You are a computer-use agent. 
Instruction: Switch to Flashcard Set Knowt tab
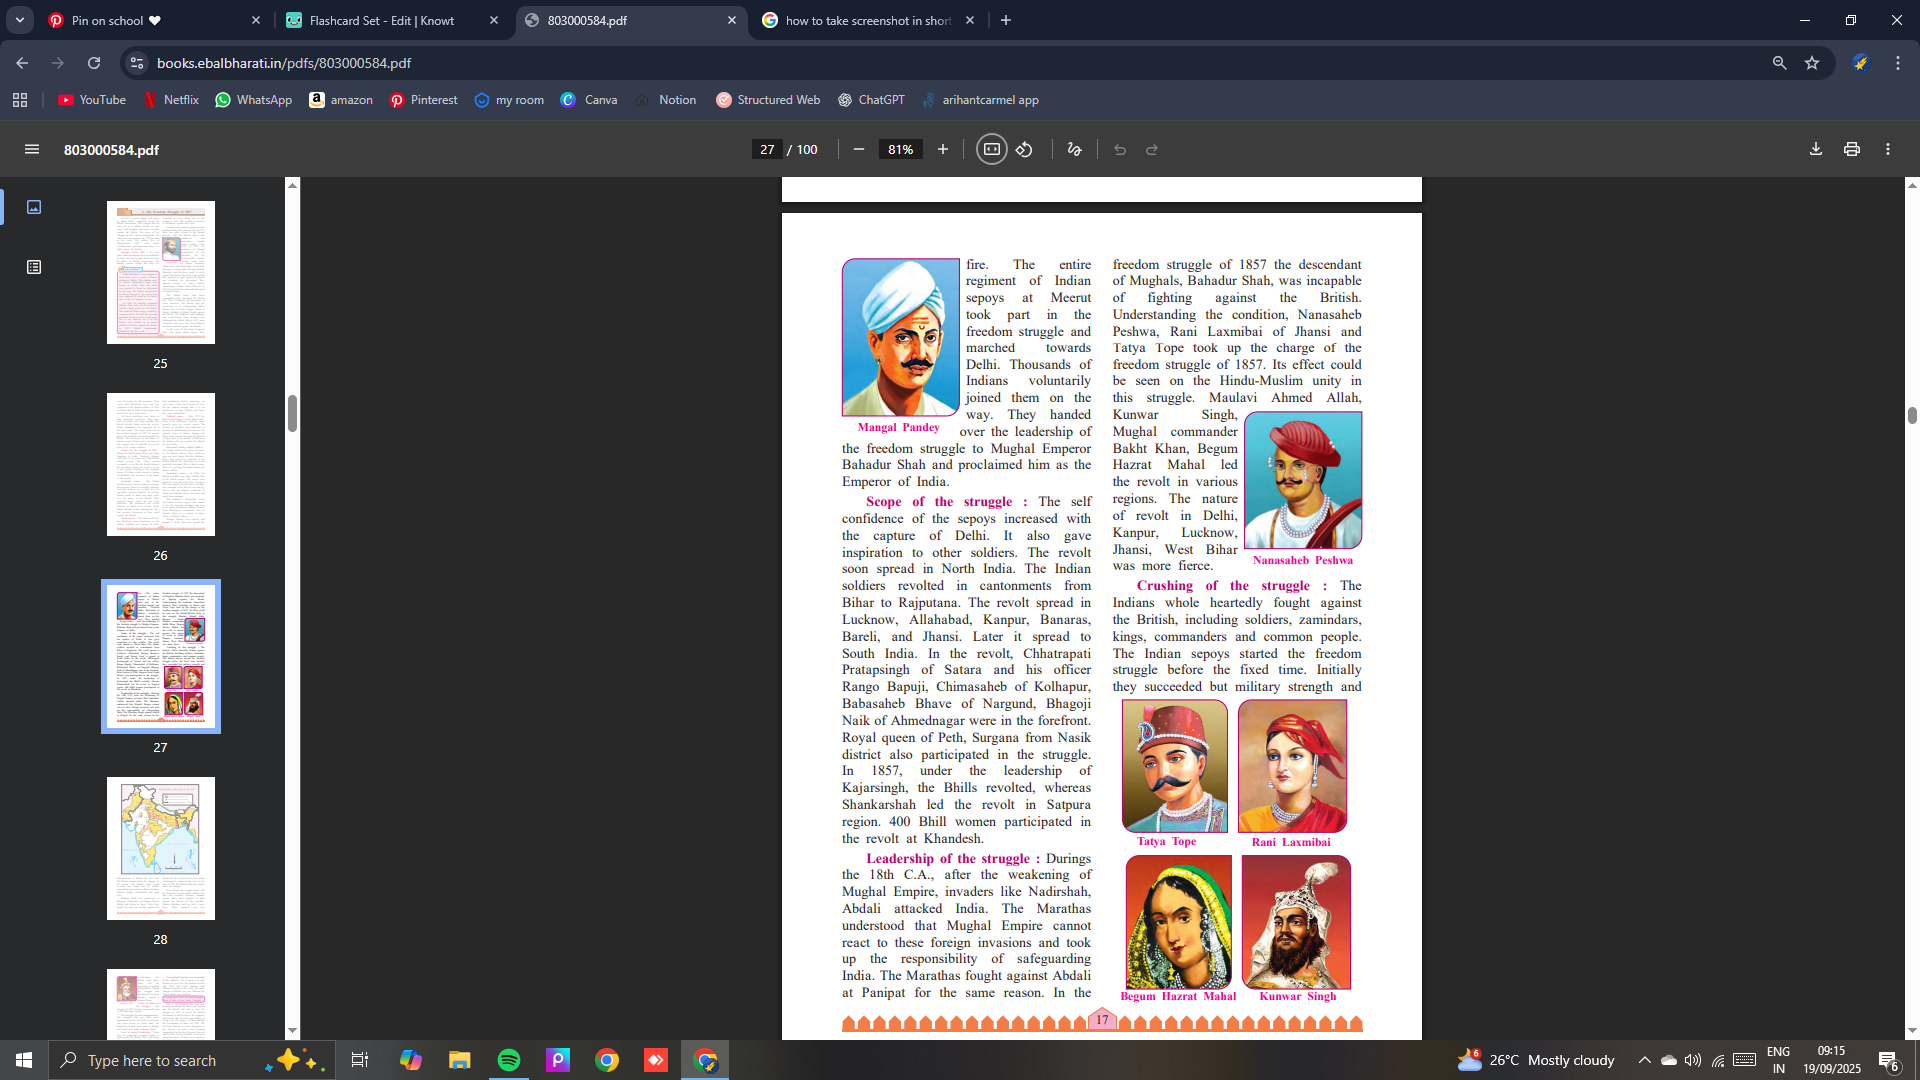click(x=380, y=20)
